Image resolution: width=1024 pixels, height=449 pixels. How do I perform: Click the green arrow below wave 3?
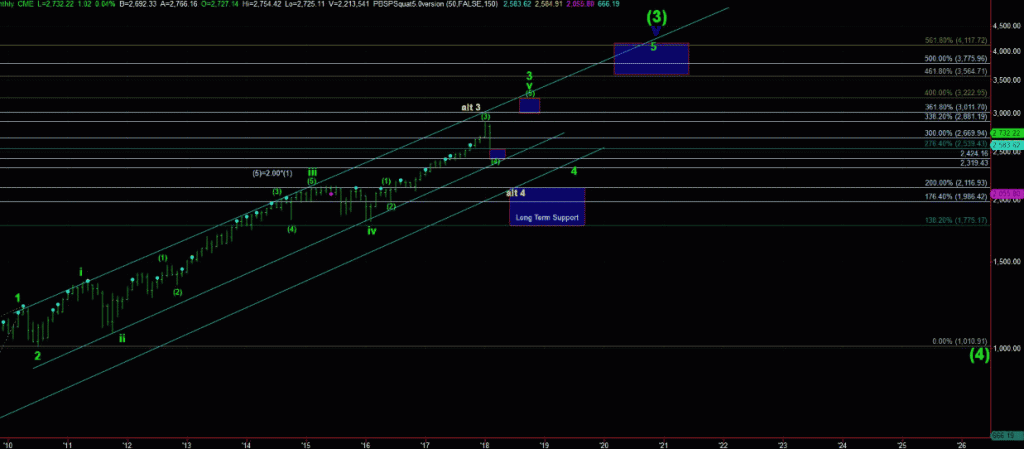(x=530, y=85)
